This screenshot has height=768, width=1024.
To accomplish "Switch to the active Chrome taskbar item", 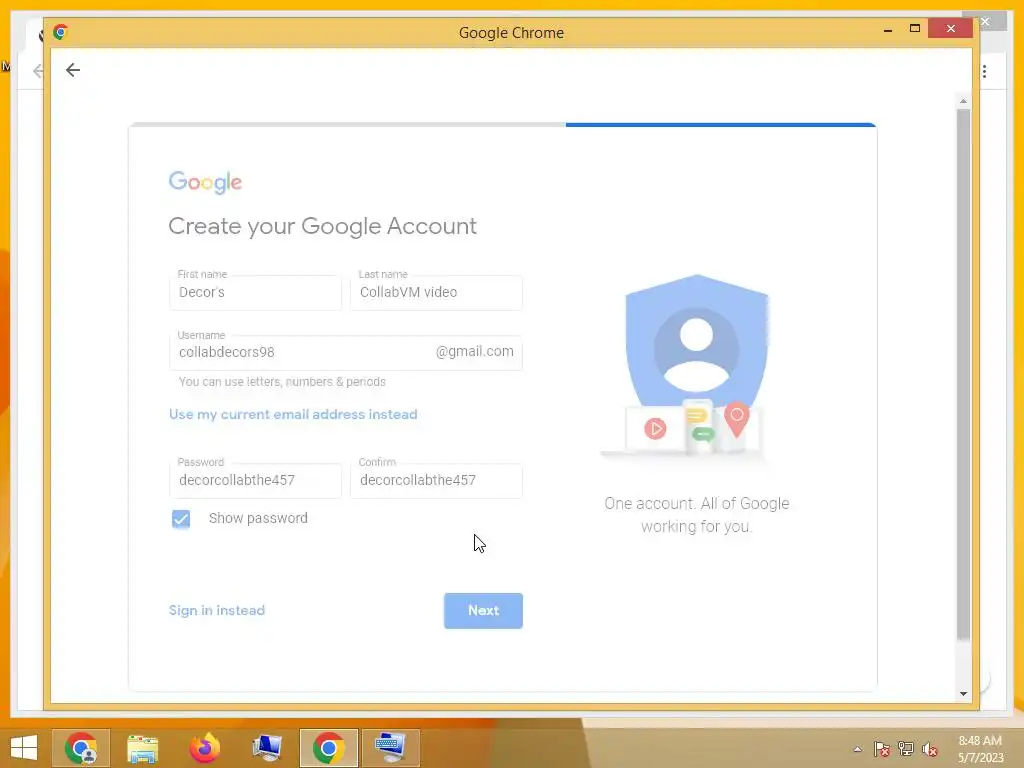I will point(328,748).
